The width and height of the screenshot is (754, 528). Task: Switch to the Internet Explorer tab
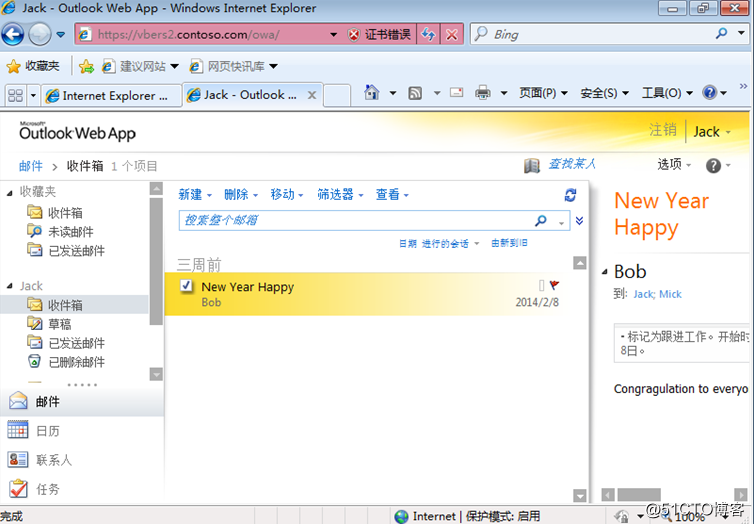[112, 96]
